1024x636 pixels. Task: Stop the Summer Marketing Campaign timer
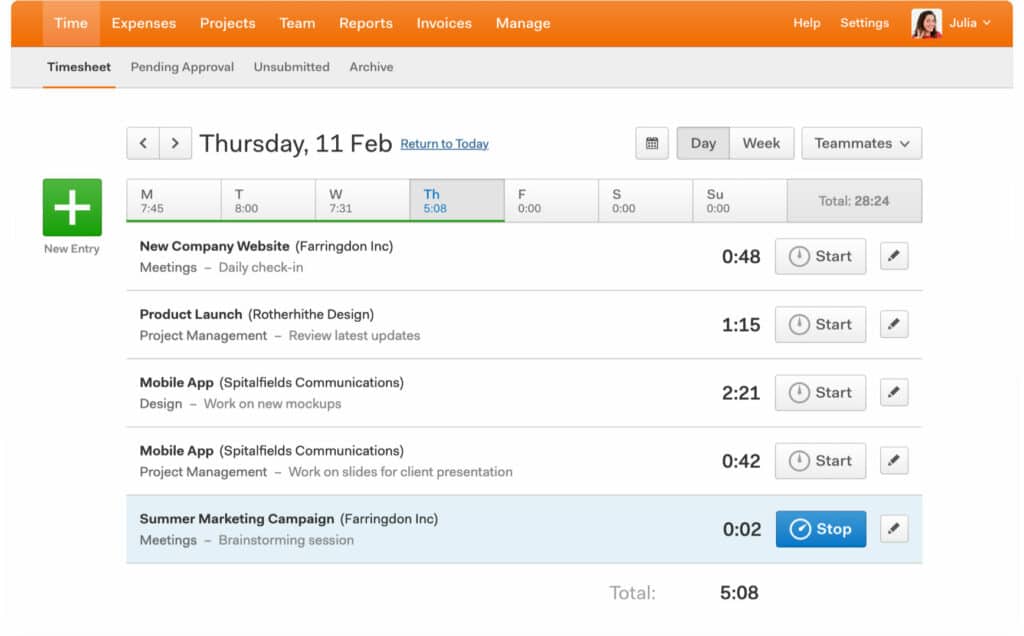click(821, 529)
